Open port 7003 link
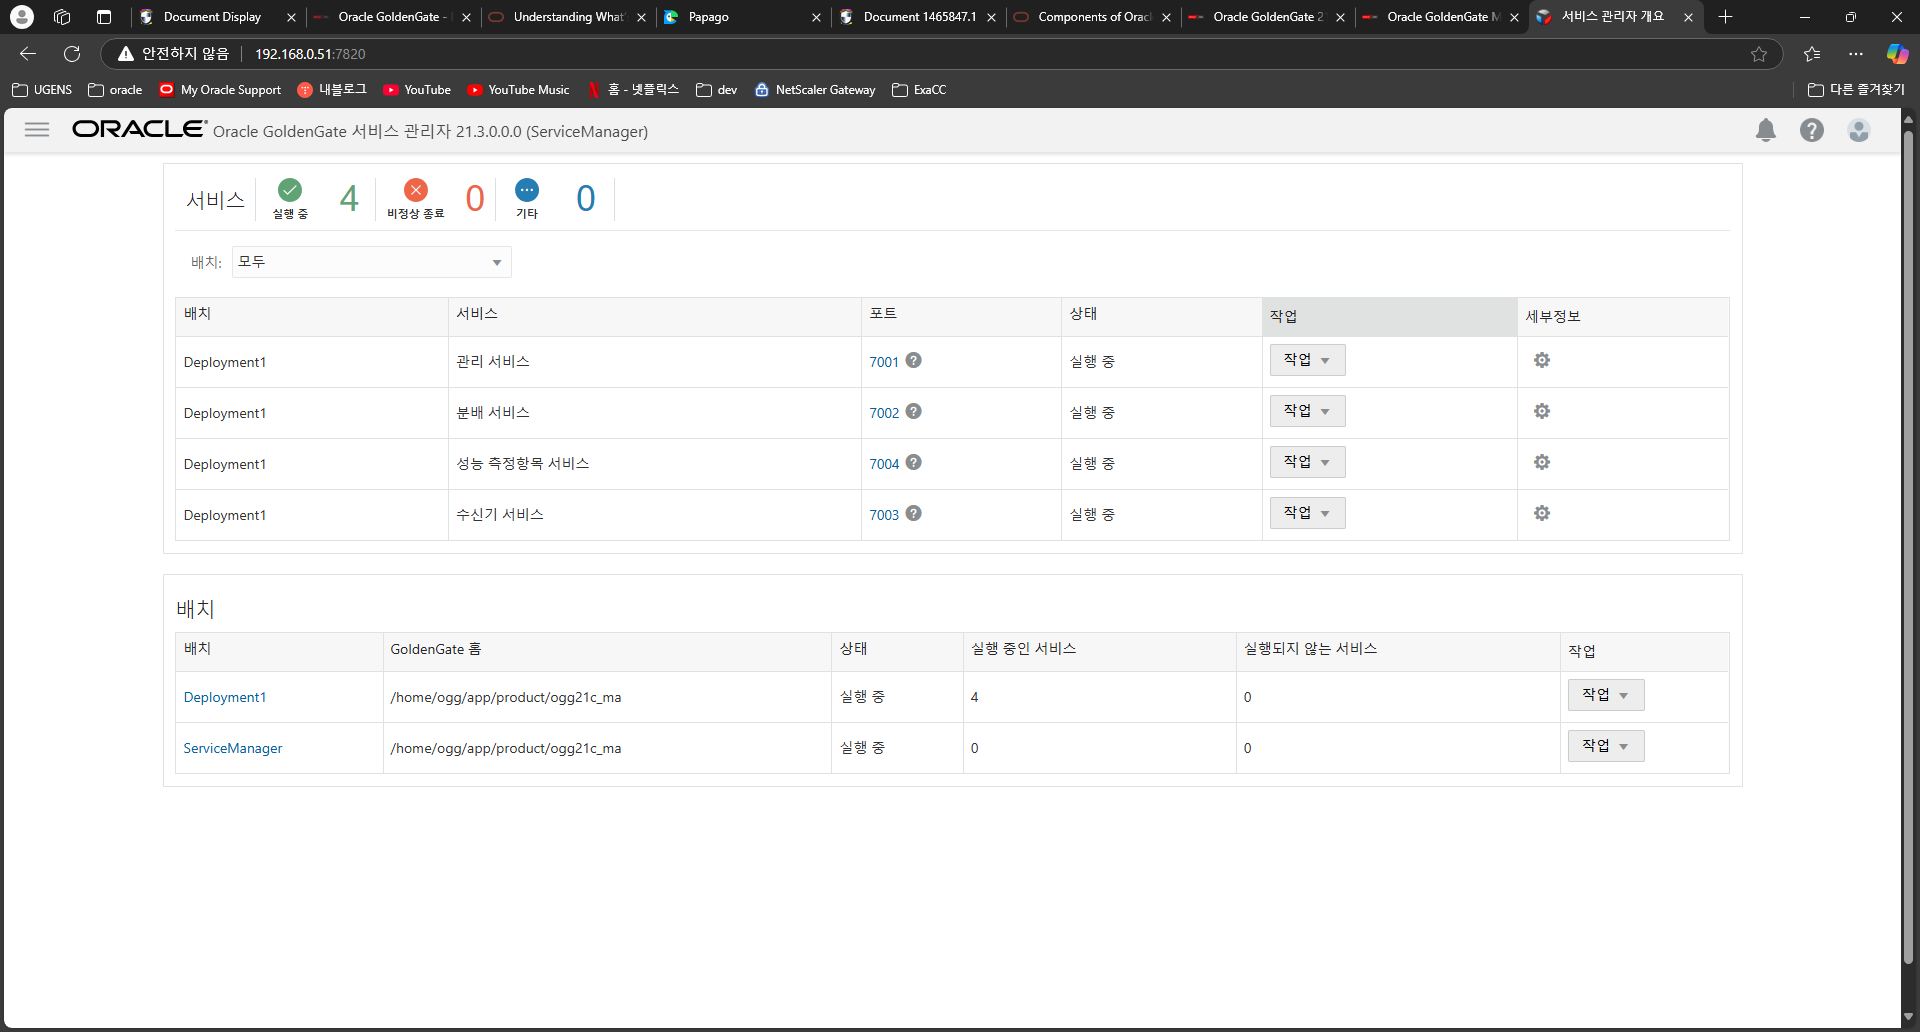The width and height of the screenshot is (1920, 1032). (x=884, y=515)
